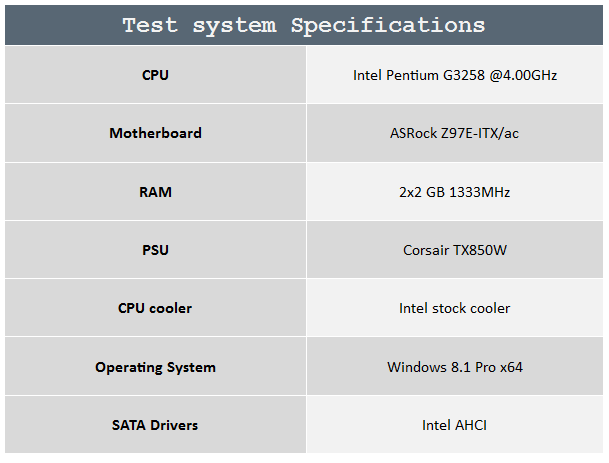Click the word system in the title

point(234,26)
